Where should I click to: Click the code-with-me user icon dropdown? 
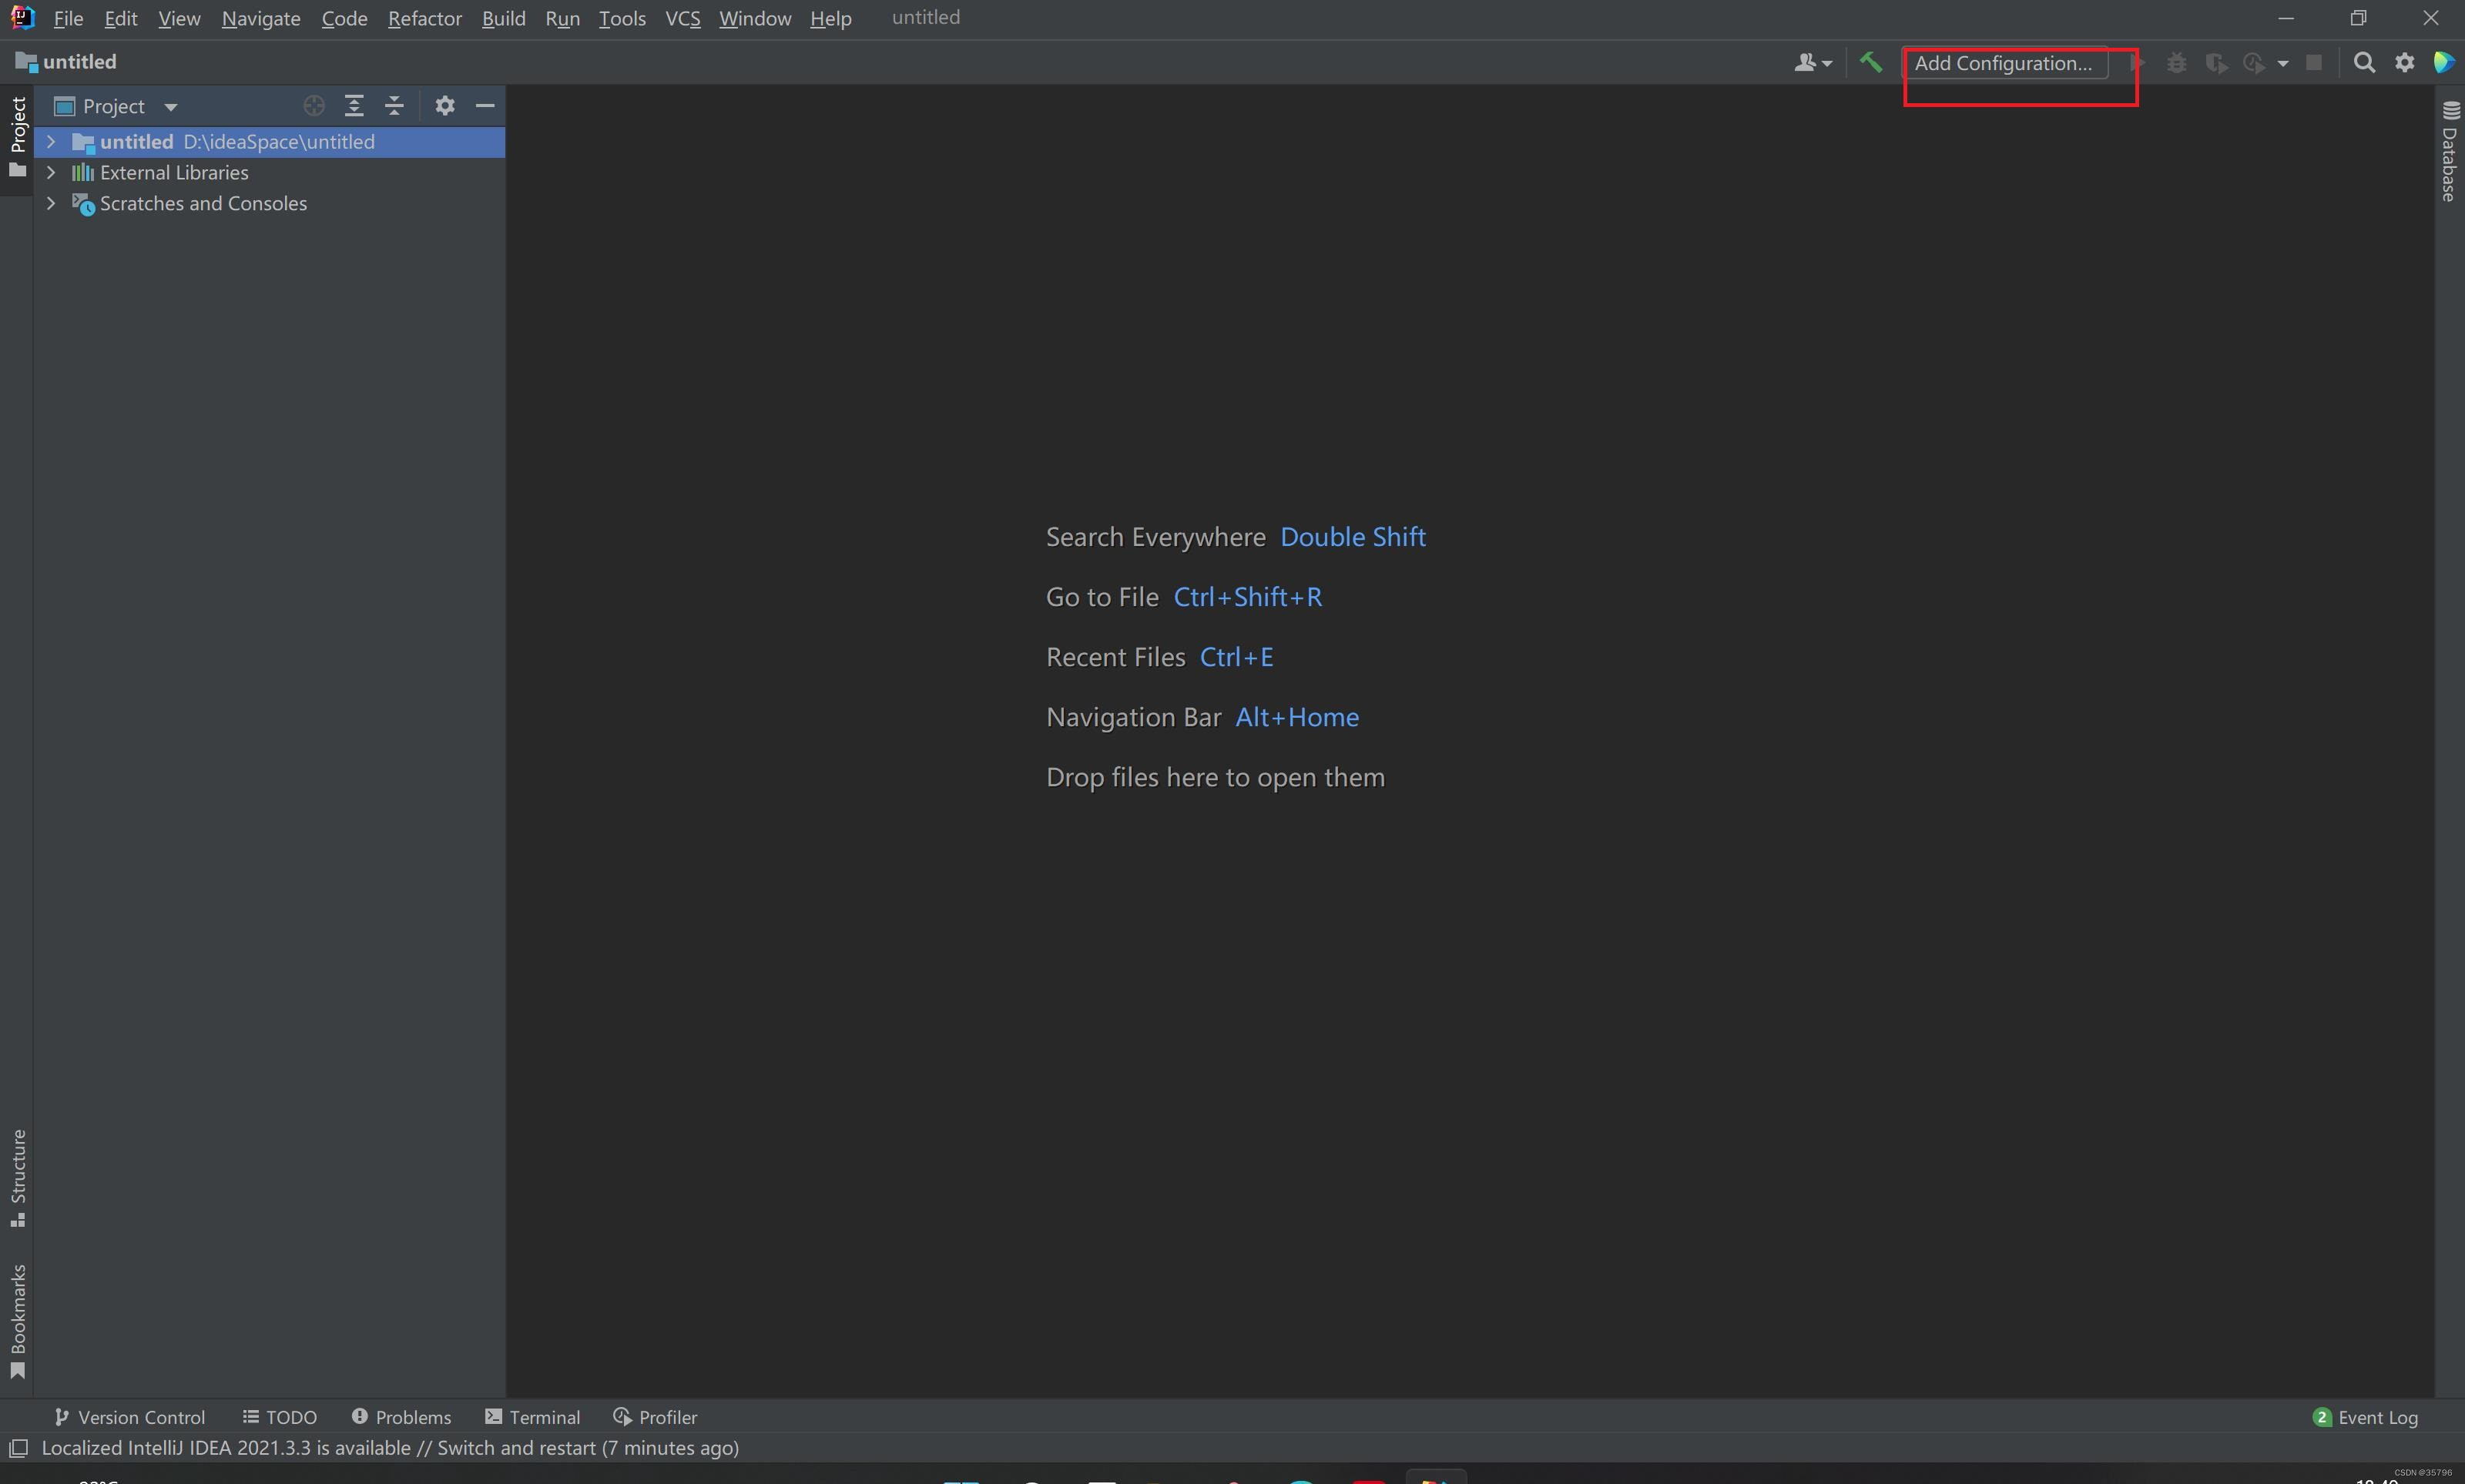[x=1812, y=63]
